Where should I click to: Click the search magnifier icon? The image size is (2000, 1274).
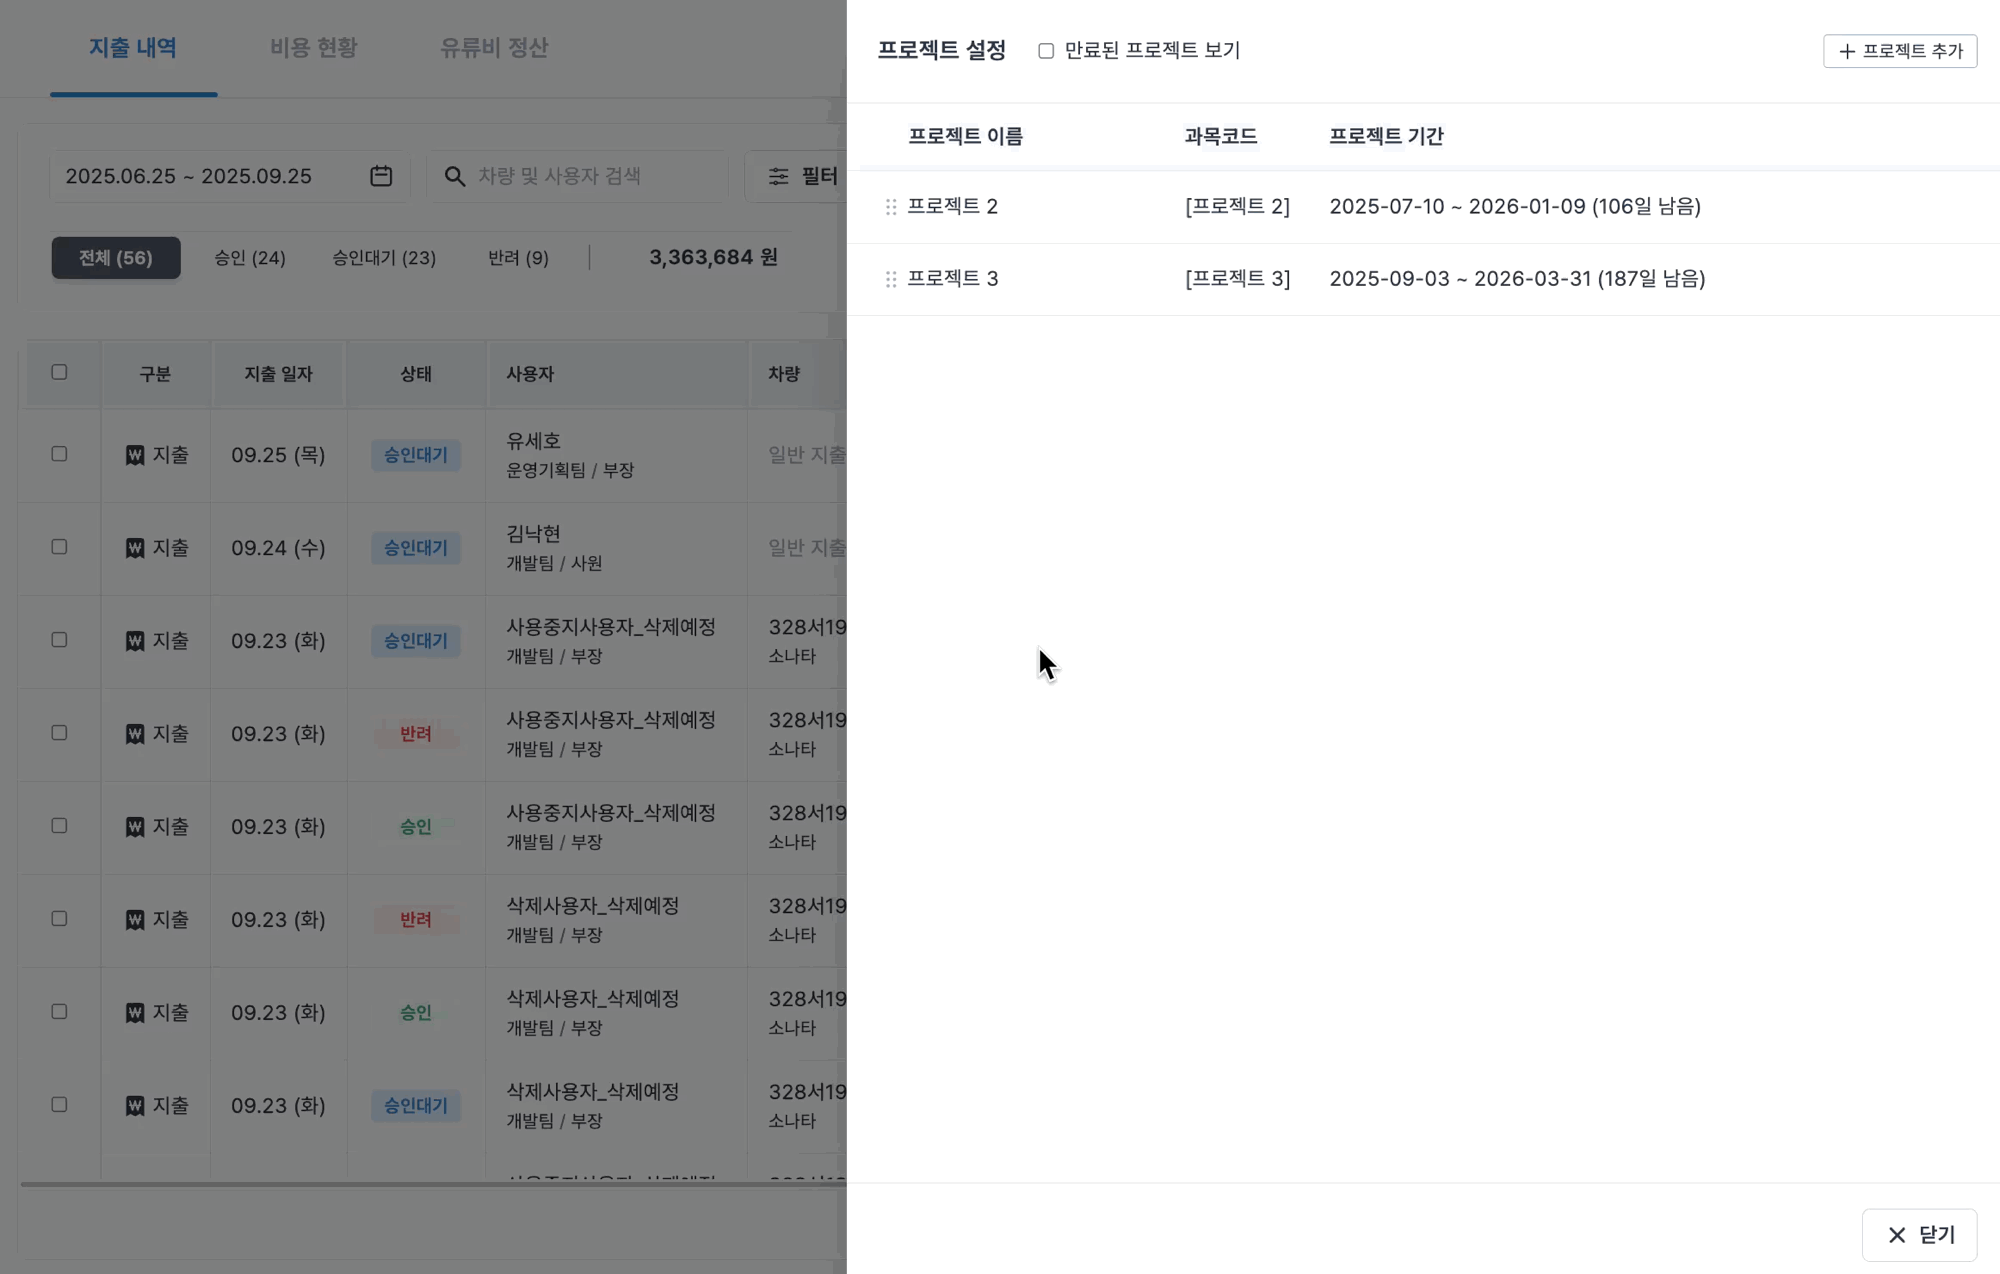(x=455, y=176)
